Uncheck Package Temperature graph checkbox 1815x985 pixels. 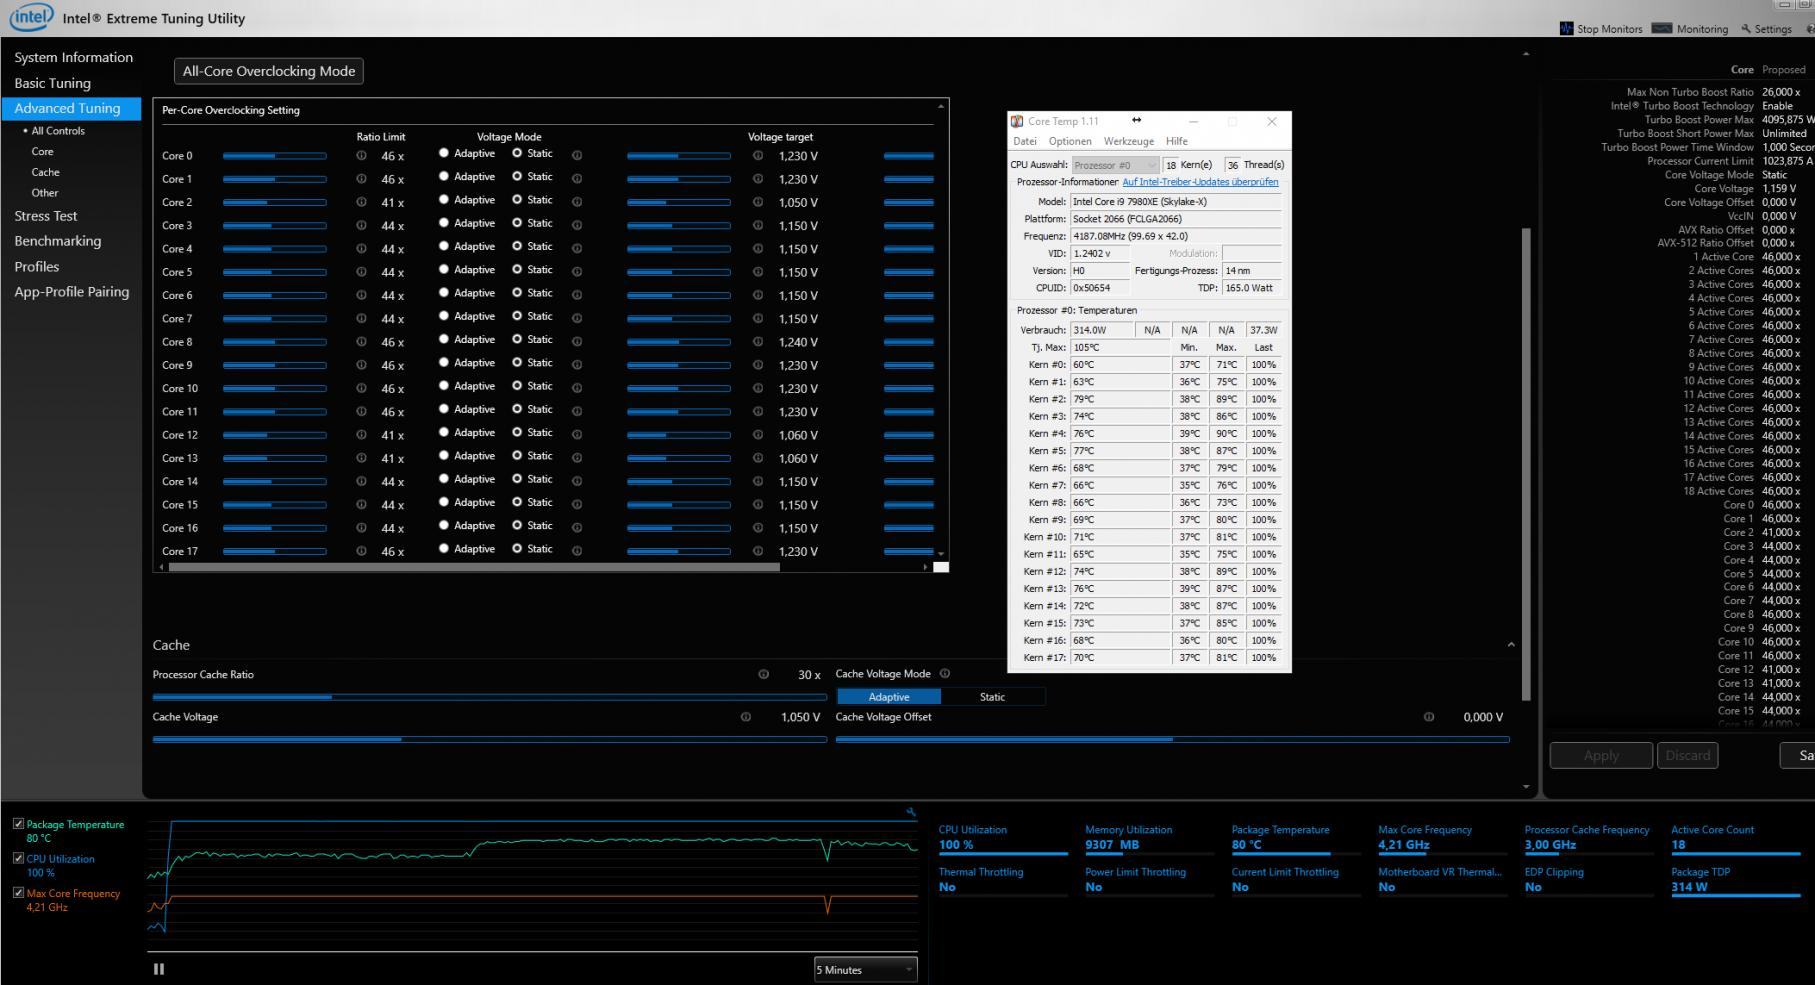pos(18,824)
